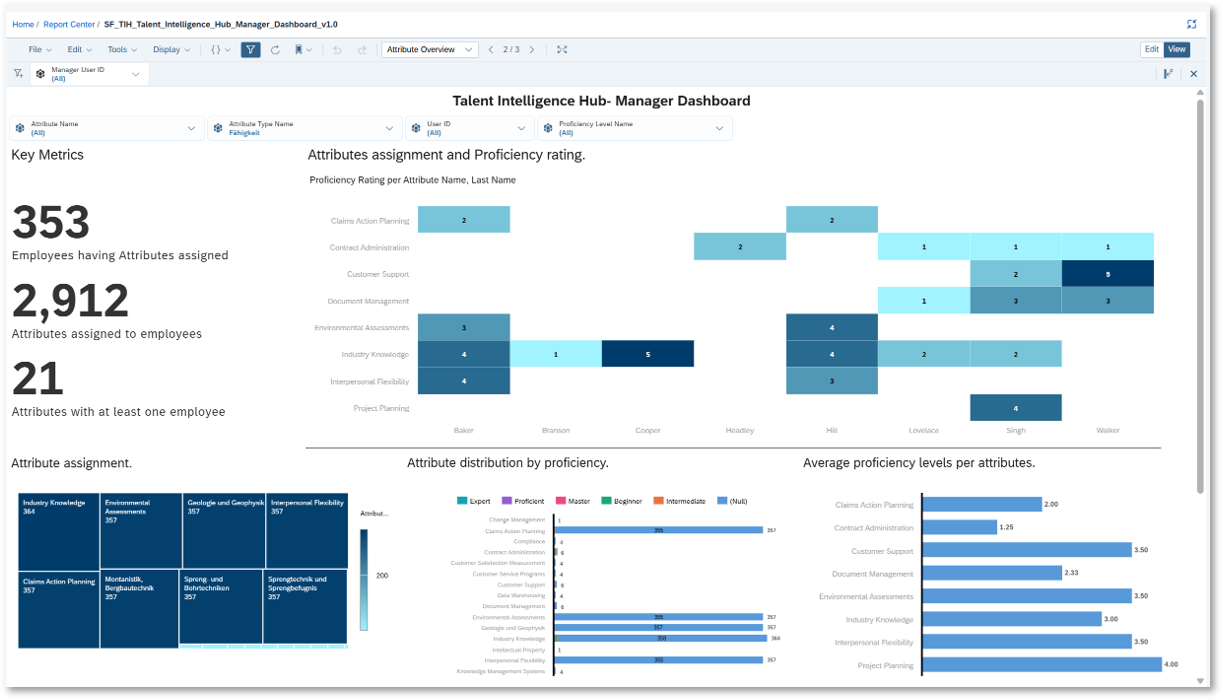
Task: Open the Display menu
Action: pos(168,49)
